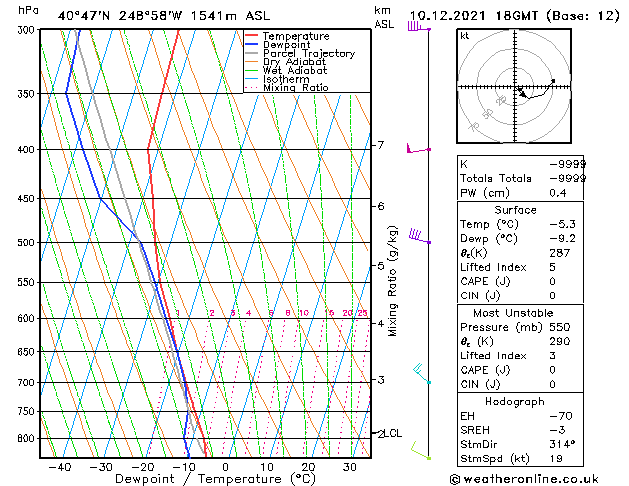Click the Pressure (mb) value 550
The image size is (629, 486).
[560, 327]
